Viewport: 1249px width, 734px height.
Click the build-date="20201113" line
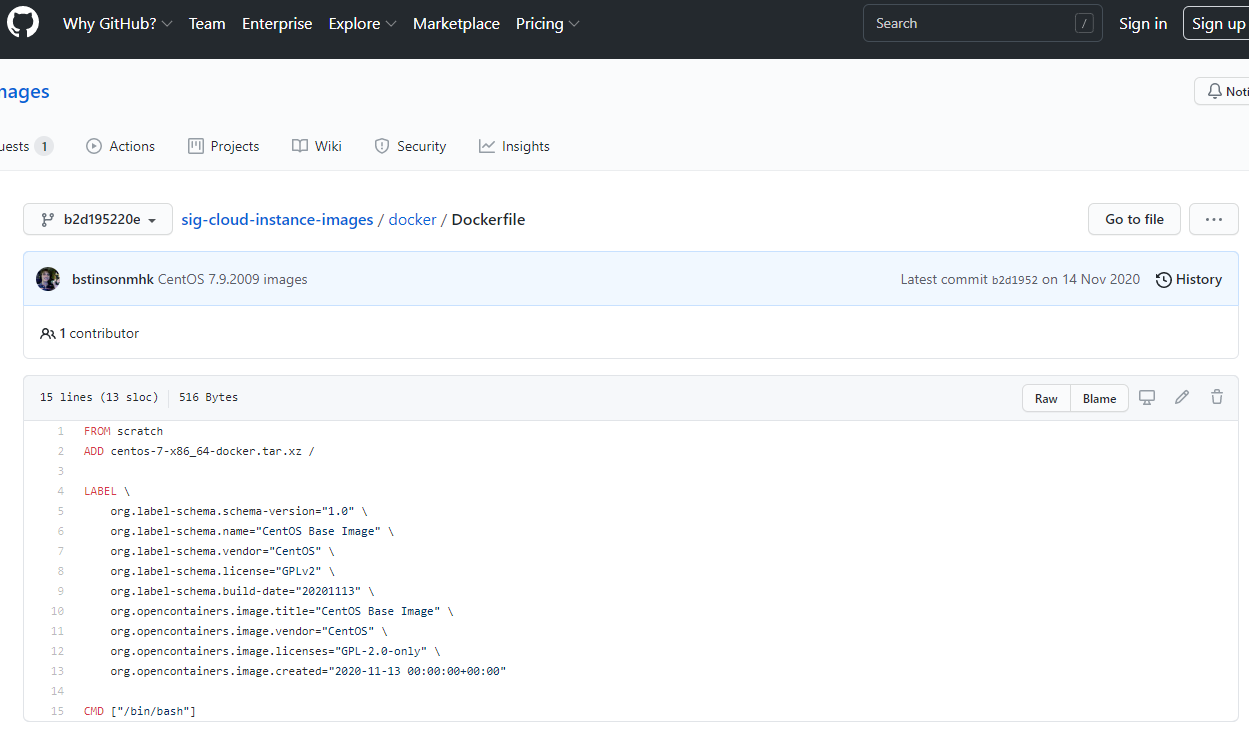(x=242, y=591)
